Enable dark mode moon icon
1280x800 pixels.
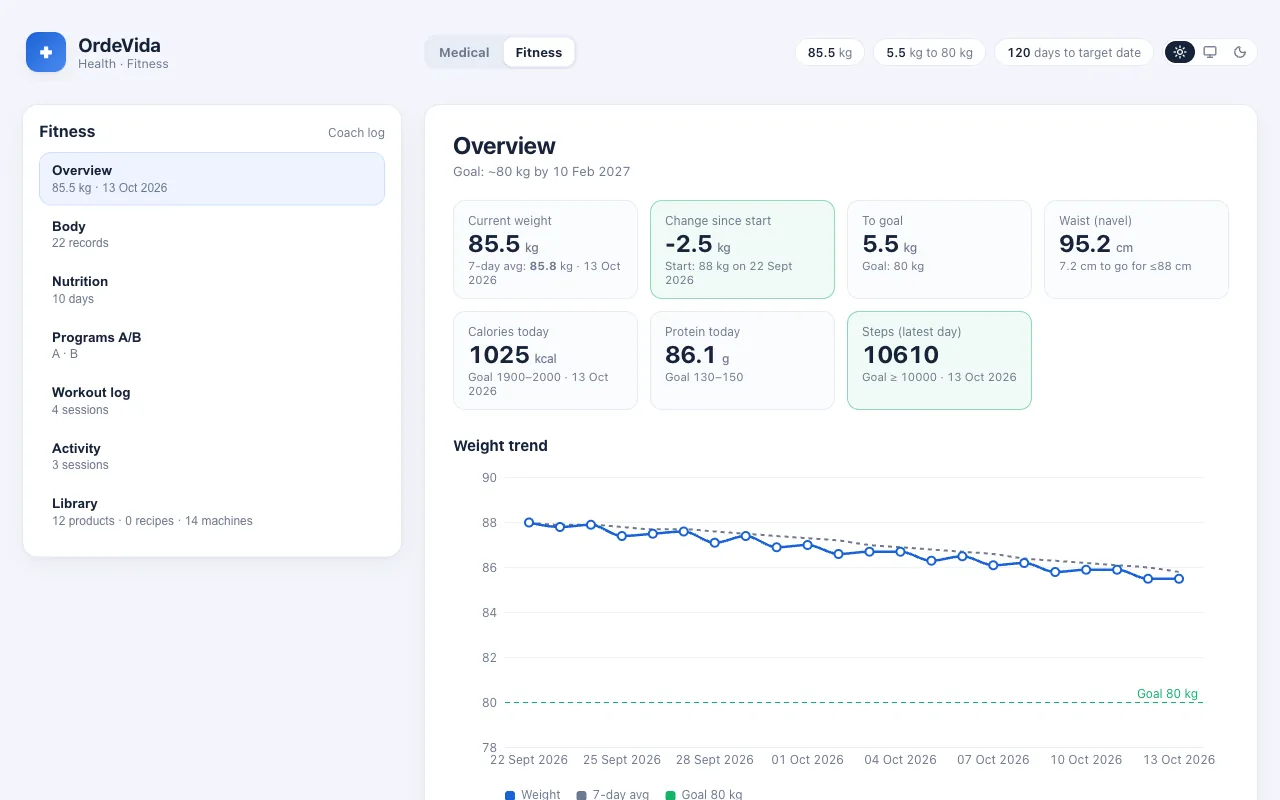1240,52
